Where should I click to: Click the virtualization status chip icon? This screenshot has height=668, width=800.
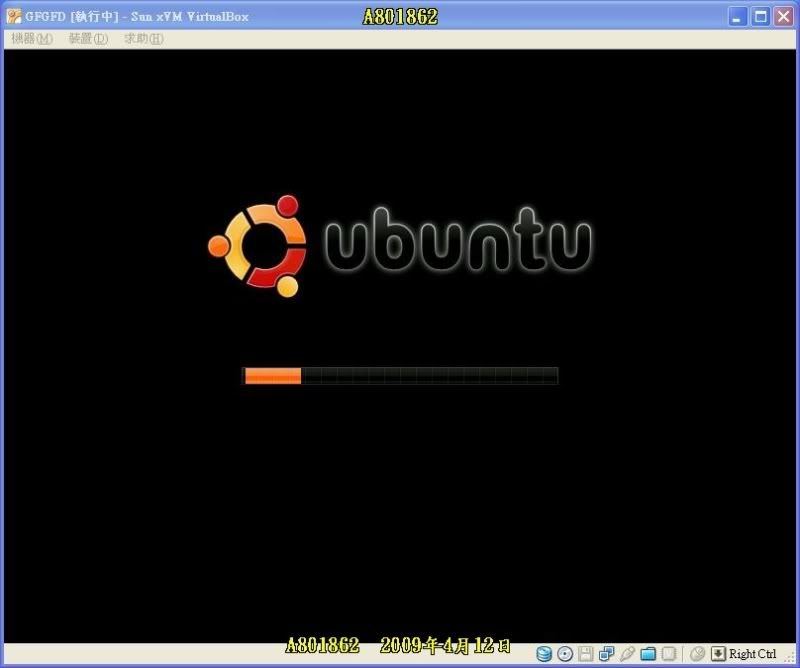(x=669, y=654)
